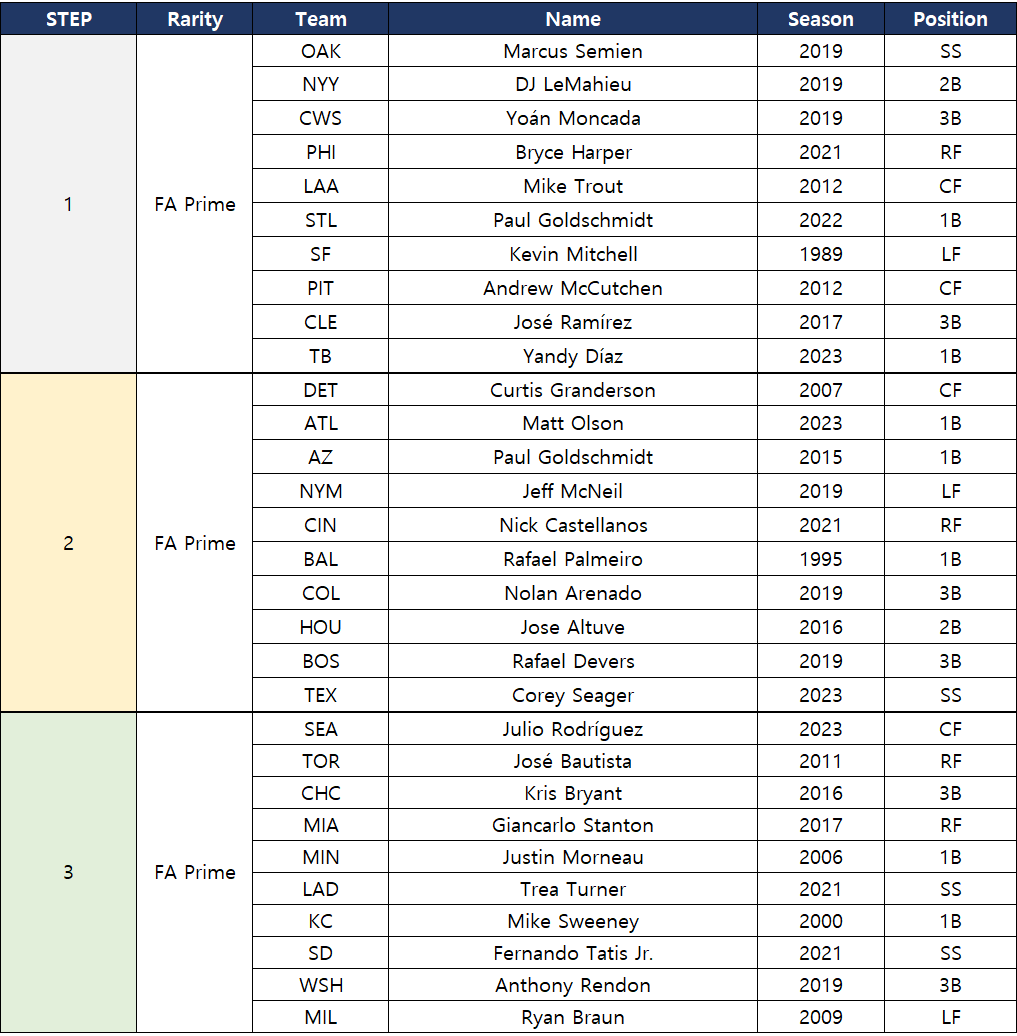Click the Kevin Mitchell name cell

point(573,254)
